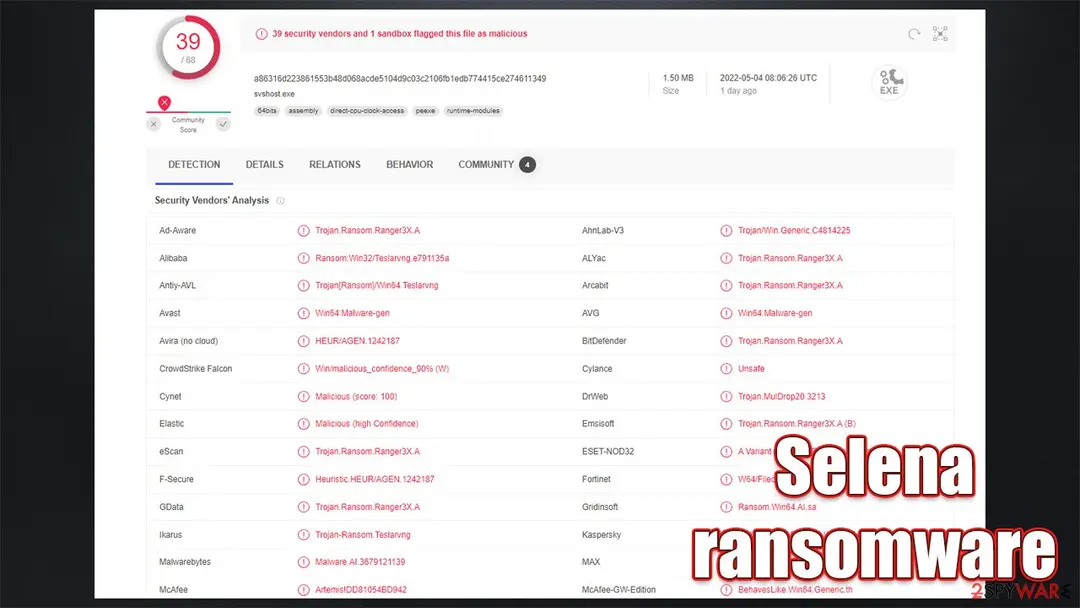Click Malicious (score: 100) result
This screenshot has height=608, width=1080.
(356, 397)
